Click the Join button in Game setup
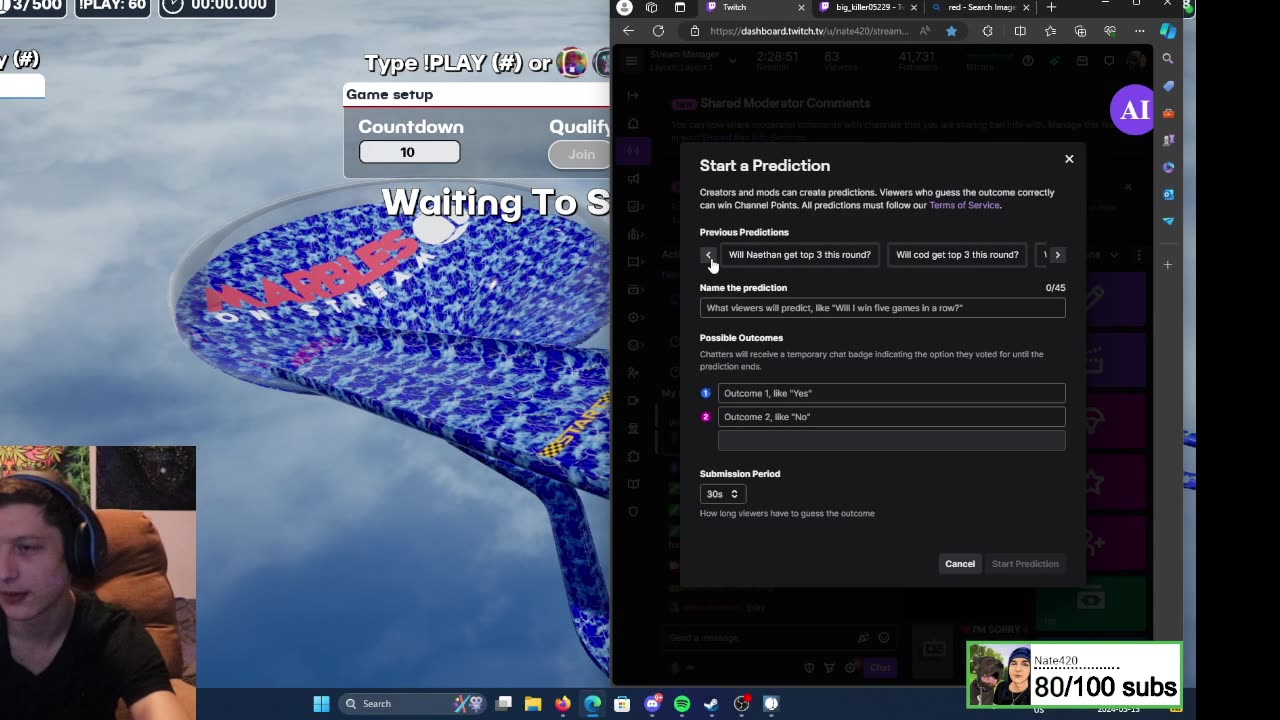Viewport: 1280px width, 720px height. coord(580,154)
